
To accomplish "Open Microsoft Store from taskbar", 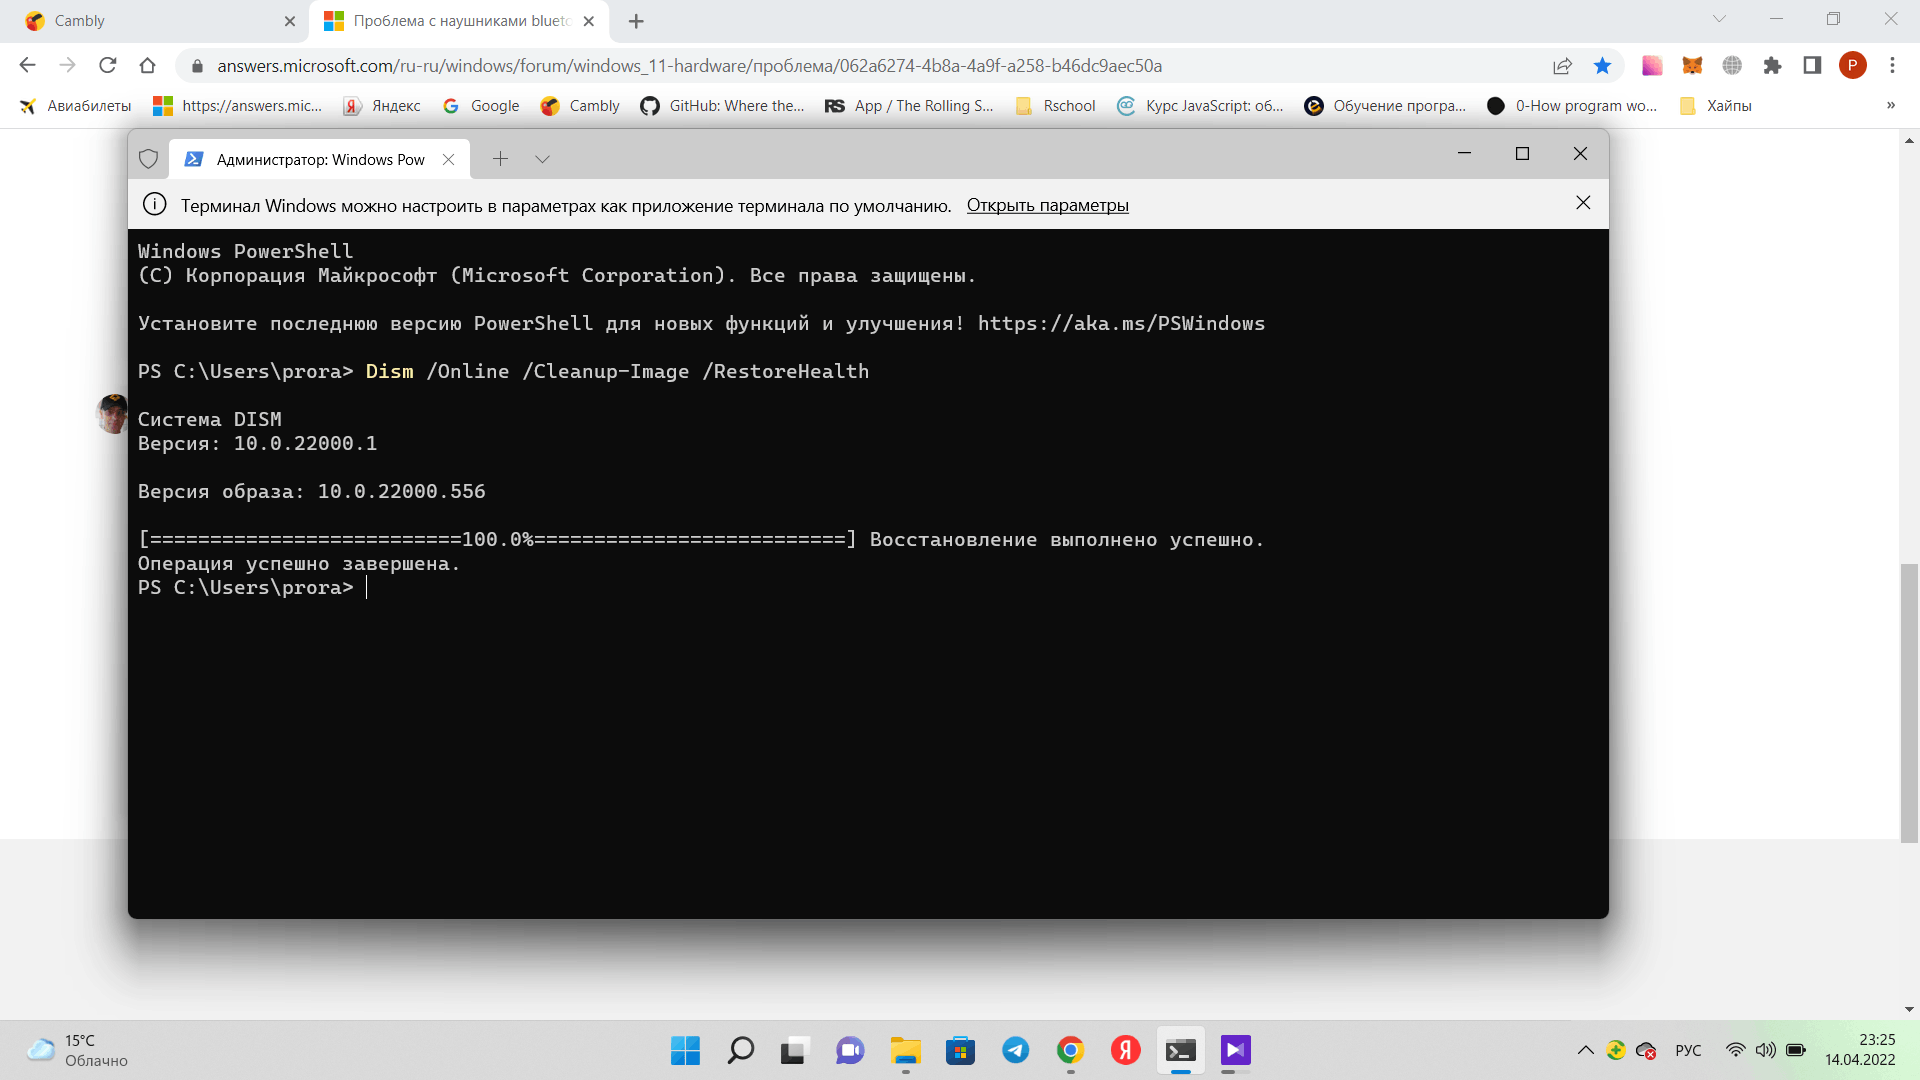I will [x=960, y=1050].
